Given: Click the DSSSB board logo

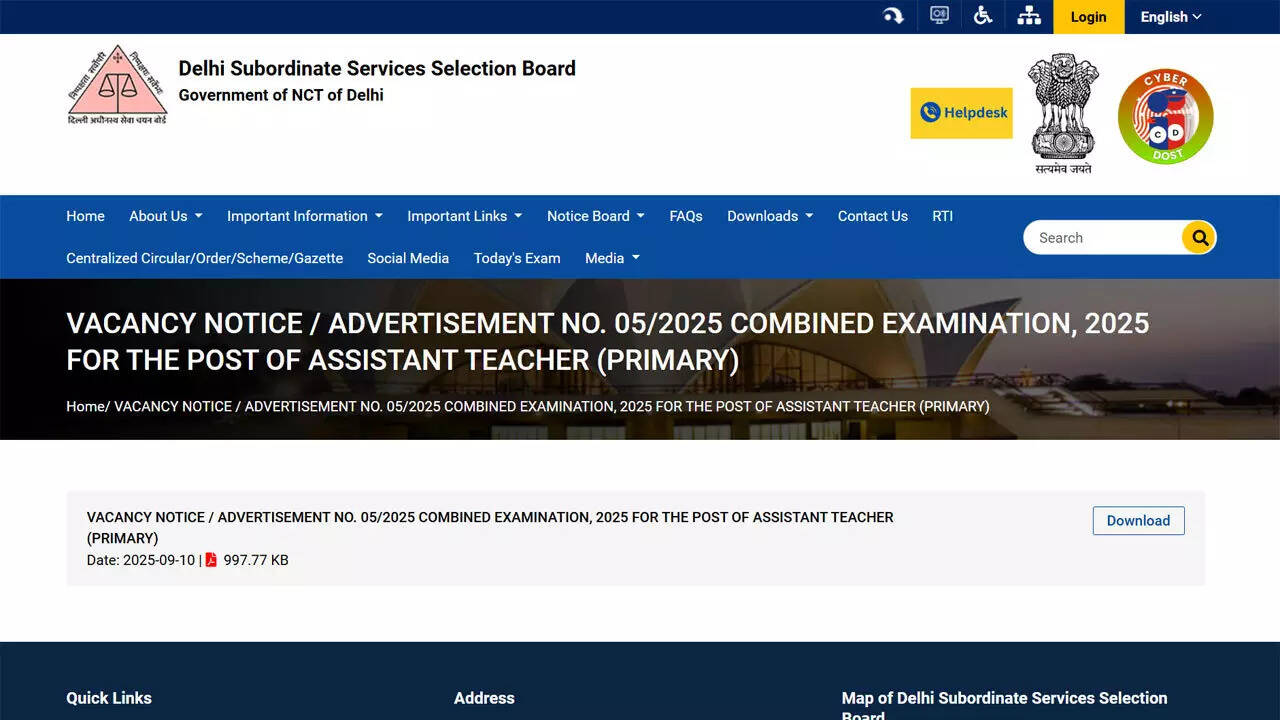Looking at the screenshot, I should 116,84.
